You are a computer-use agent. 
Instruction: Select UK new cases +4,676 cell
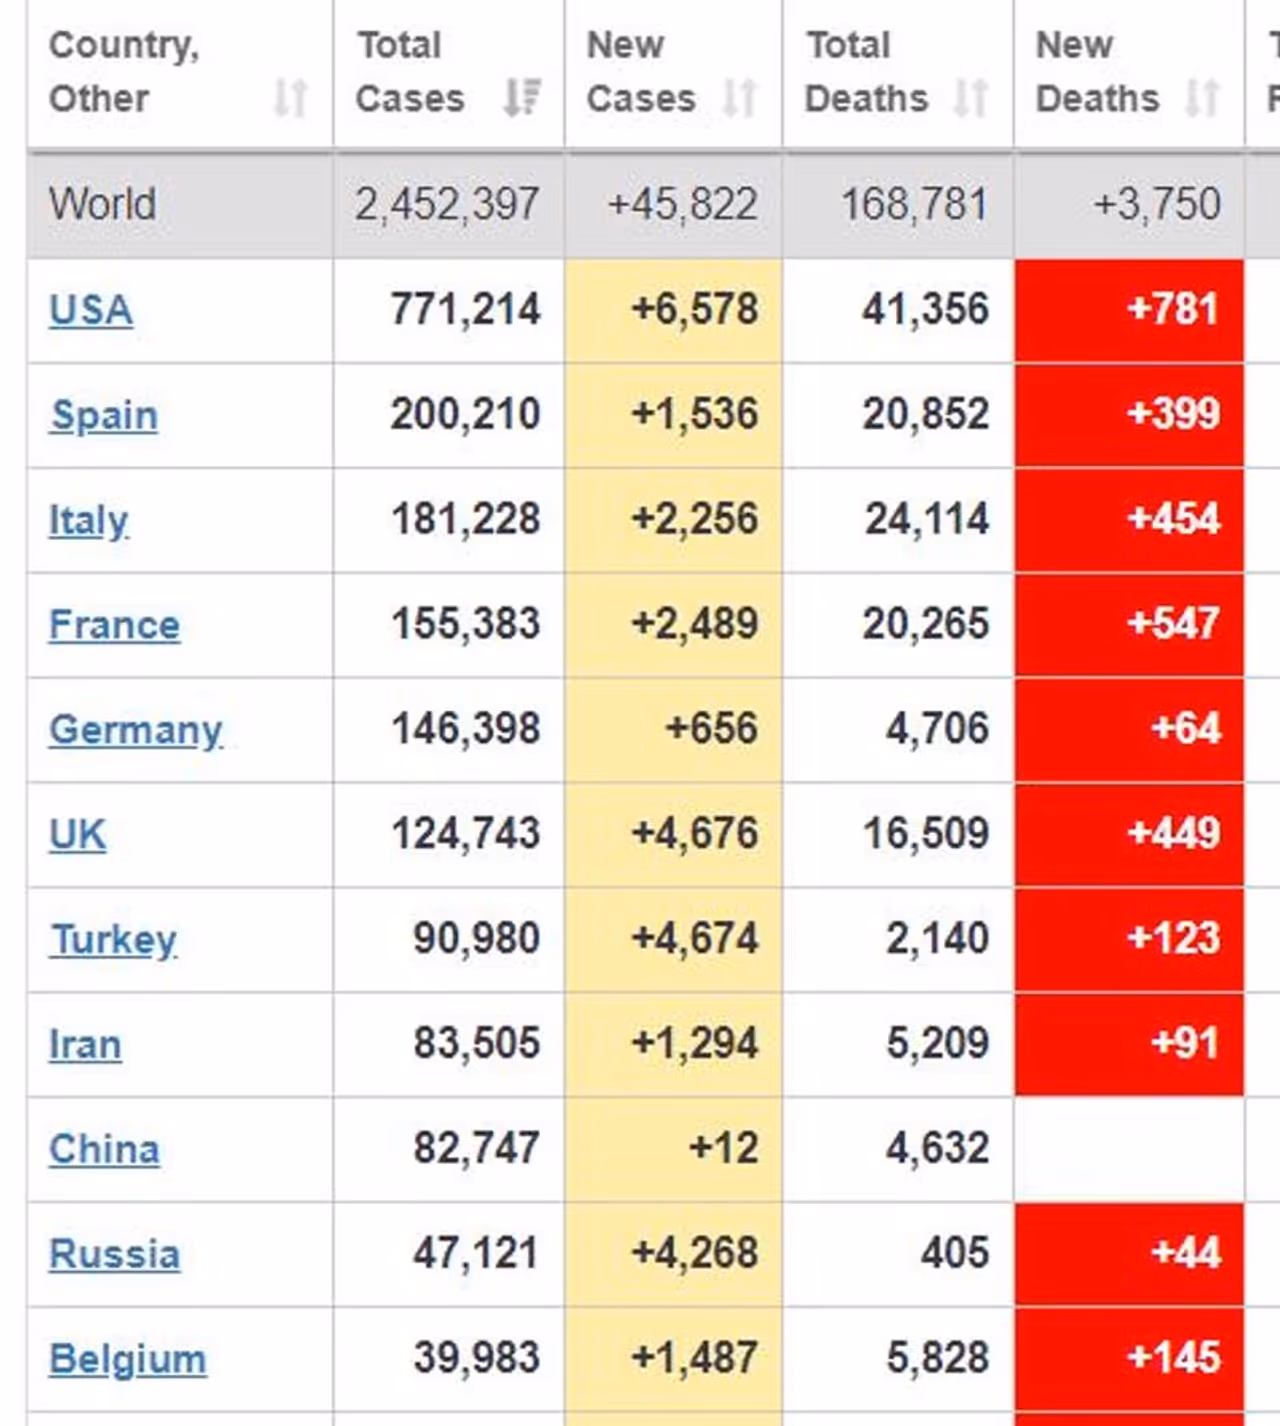tap(674, 835)
